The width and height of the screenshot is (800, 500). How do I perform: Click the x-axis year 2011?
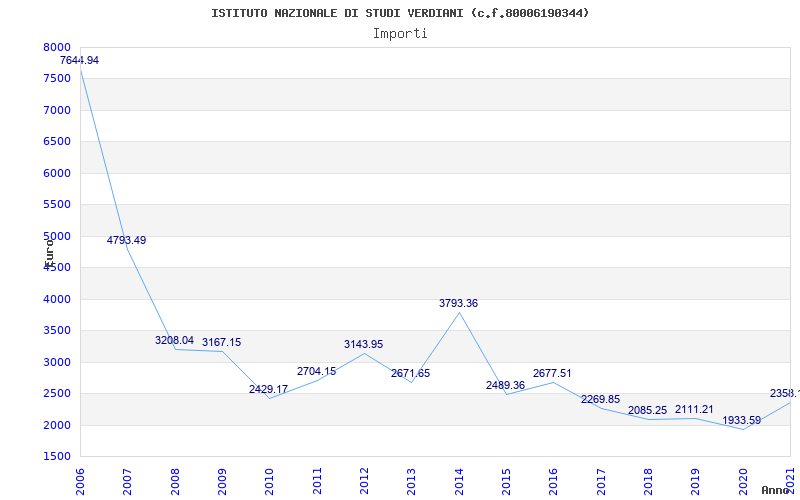tap(317, 482)
